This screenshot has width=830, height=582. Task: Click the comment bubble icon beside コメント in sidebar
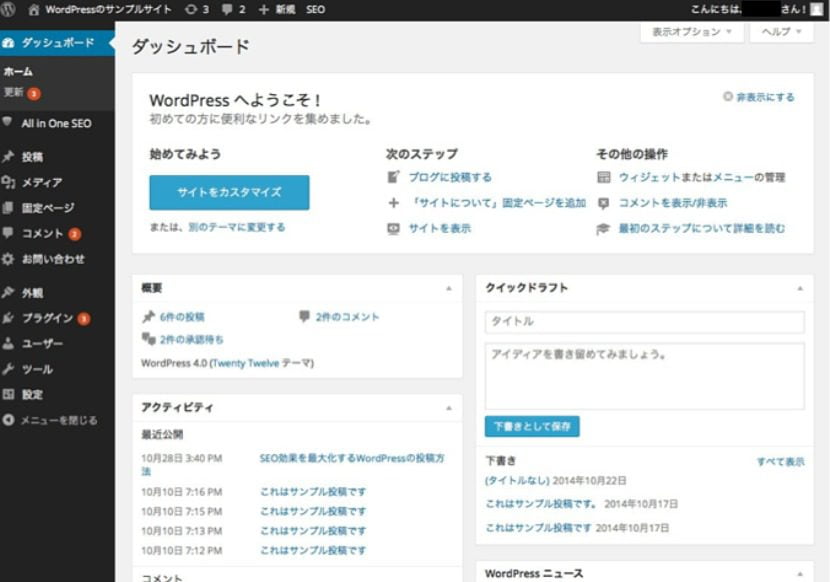click(x=8, y=232)
